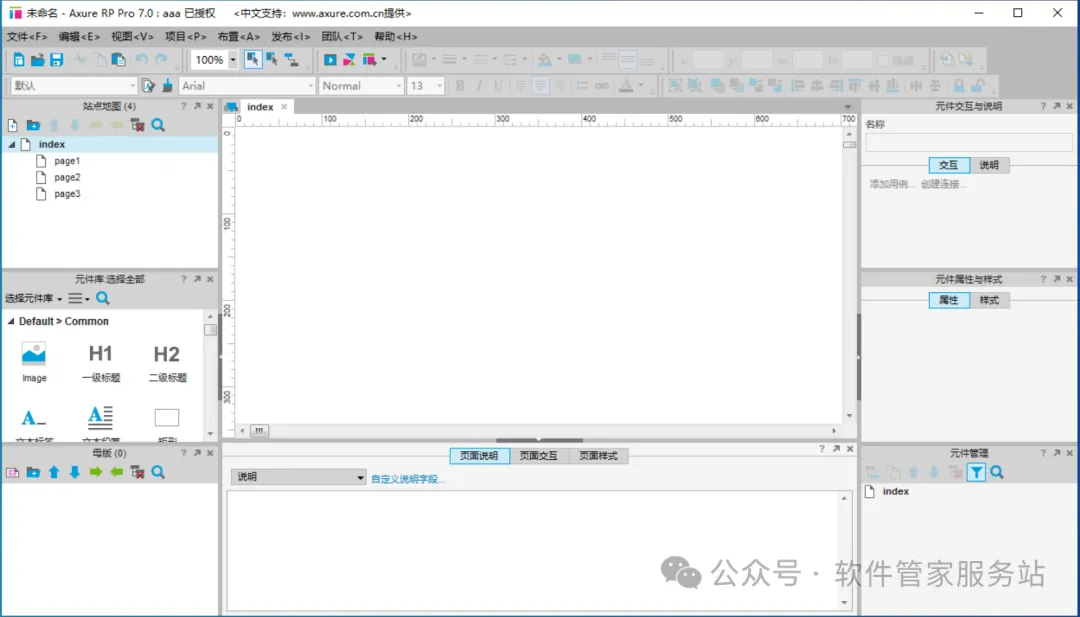
Task: Open the page tabs list dropdown arrow
Action: (x=848, y=107)
